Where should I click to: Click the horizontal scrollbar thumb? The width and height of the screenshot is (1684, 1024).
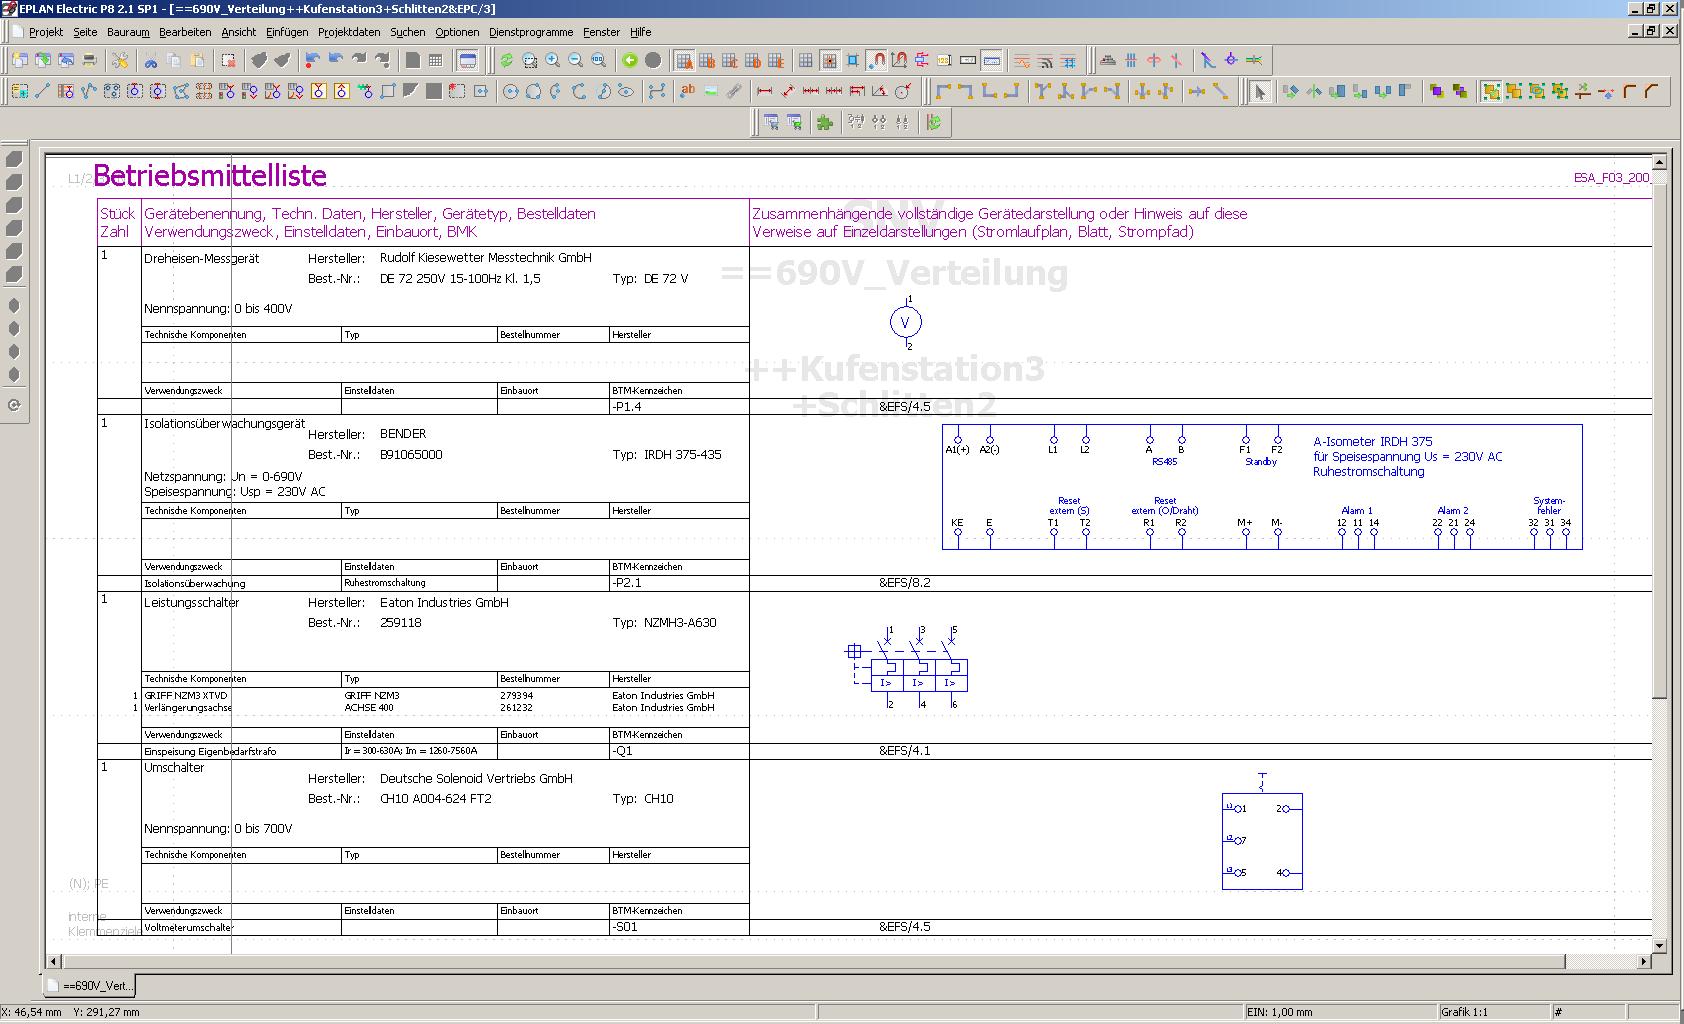(813, 962)
